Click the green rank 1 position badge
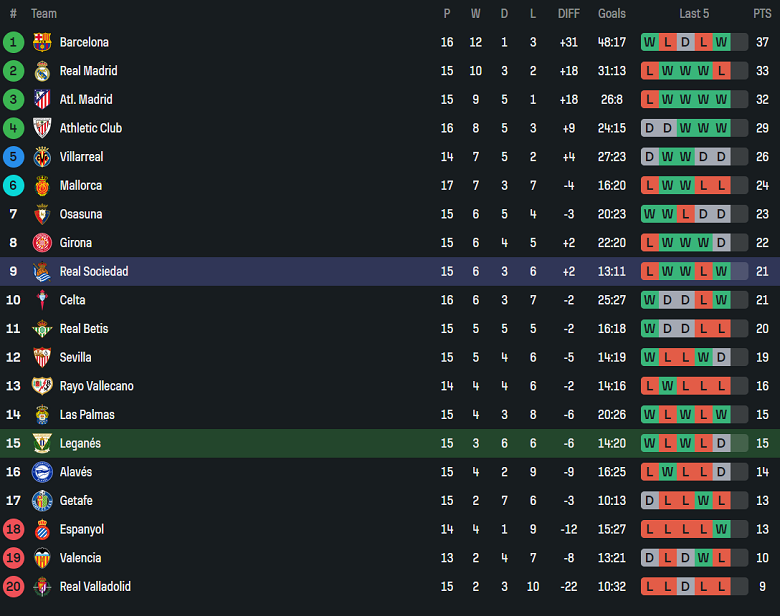 pyautogui.click(x=13, y=42)
